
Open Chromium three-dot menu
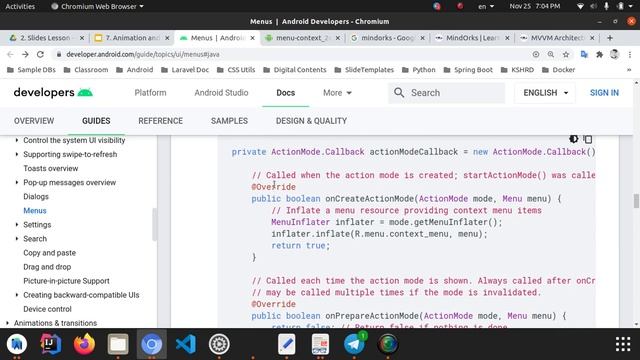(630, 54)
